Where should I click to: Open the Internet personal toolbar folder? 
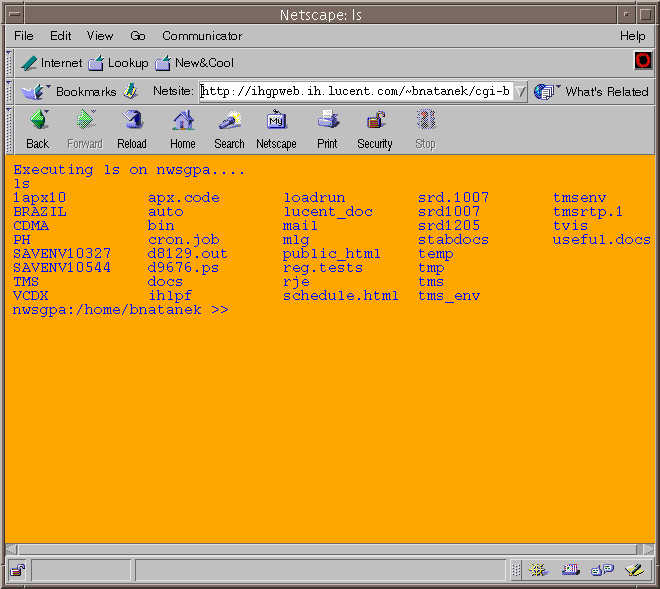[x=52, y=63]
